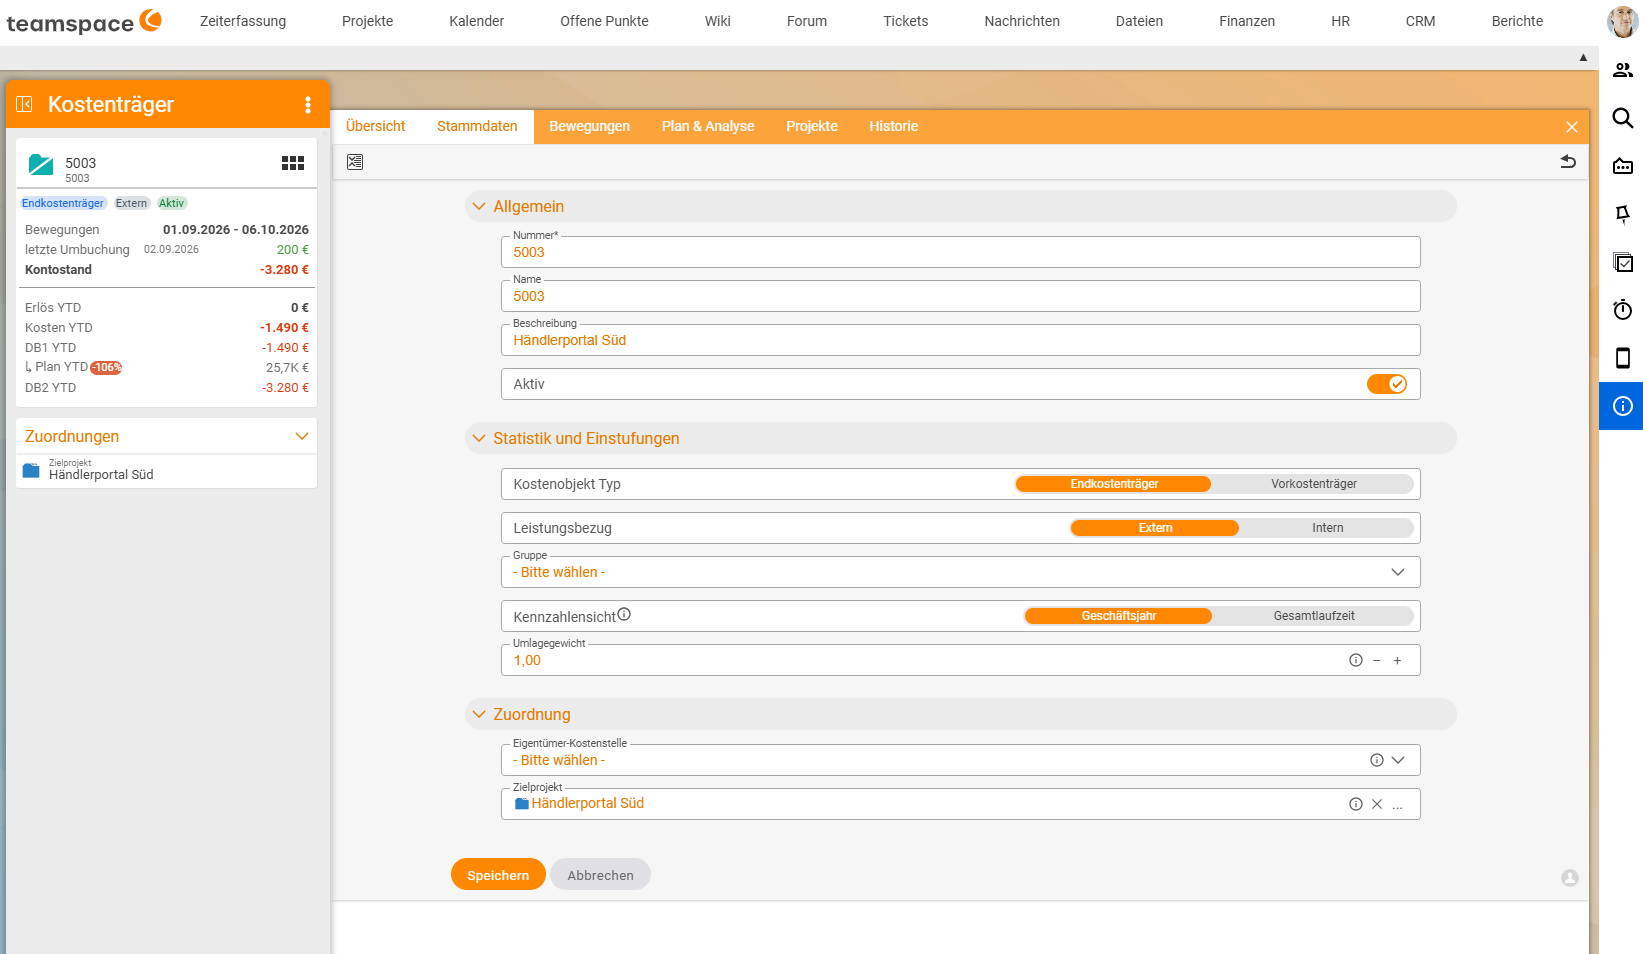
Task: Open Finanzen in the top menu
Action: coord(1247,21)
